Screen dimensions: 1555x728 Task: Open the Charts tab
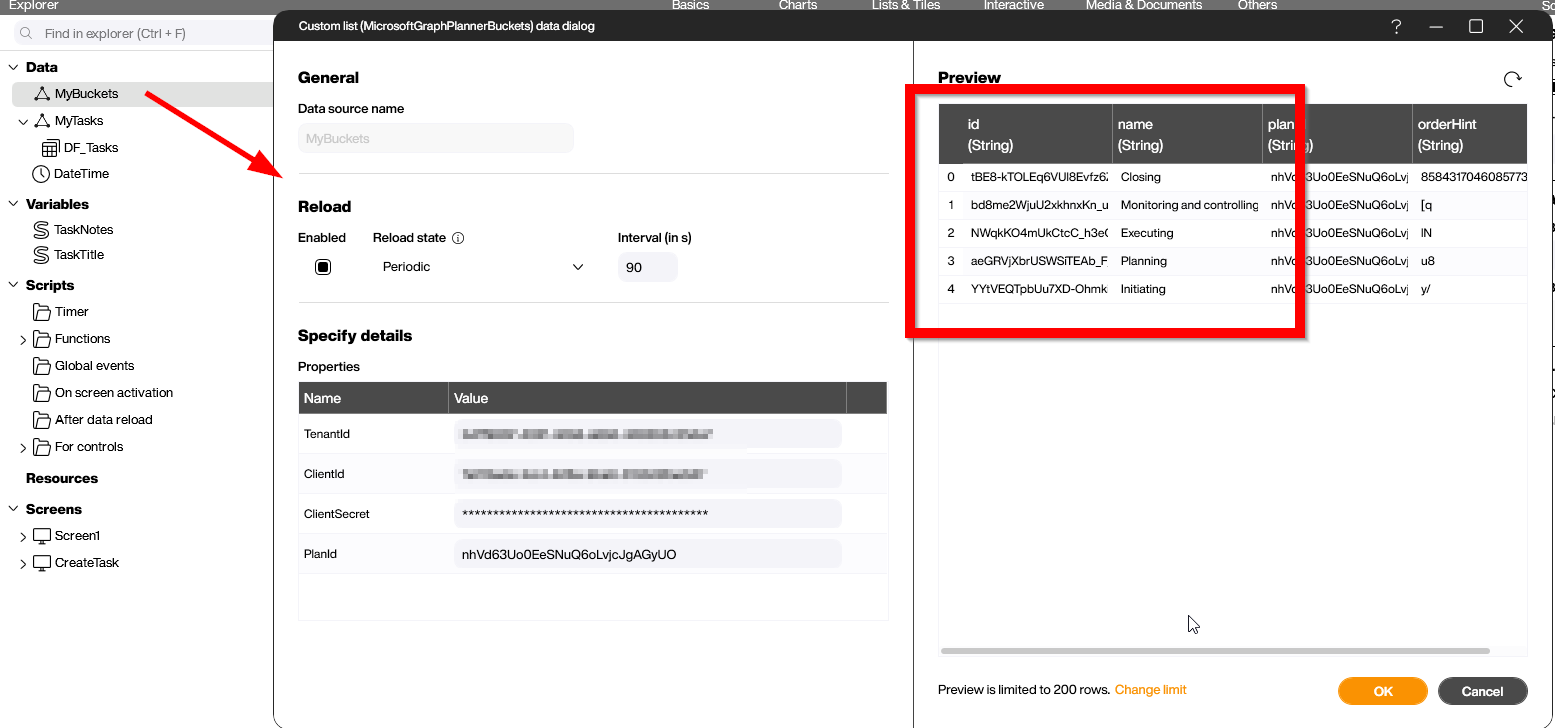(798, 5)
